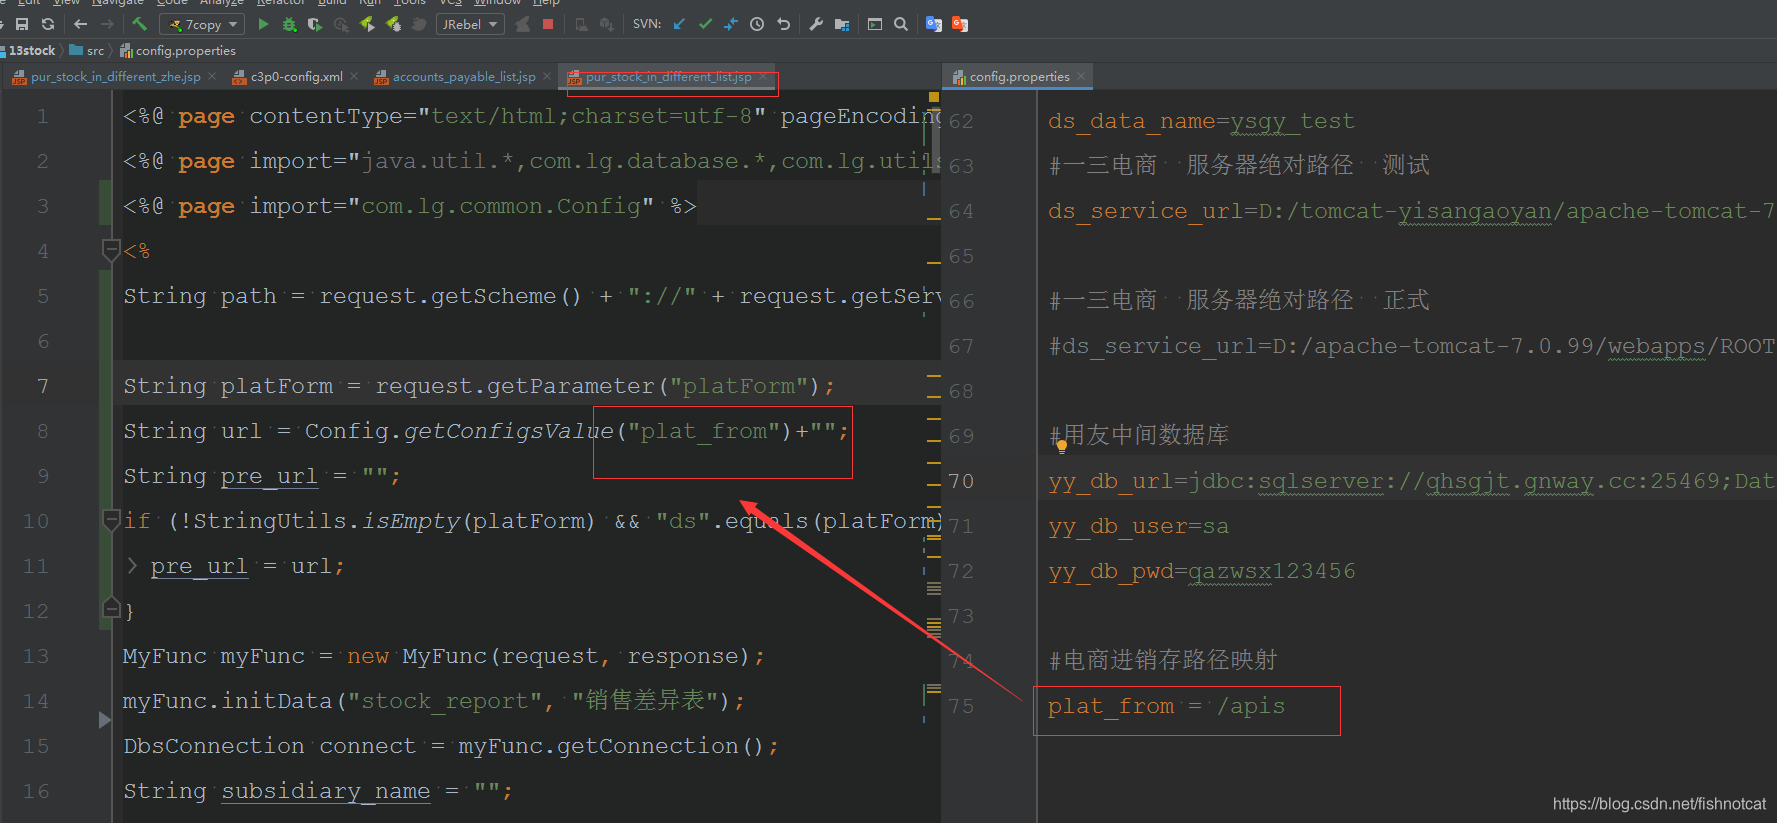Click the yellow intention light bulb
The image size is (1777, 823).
pyautogui.click(x=1062, y=447)
